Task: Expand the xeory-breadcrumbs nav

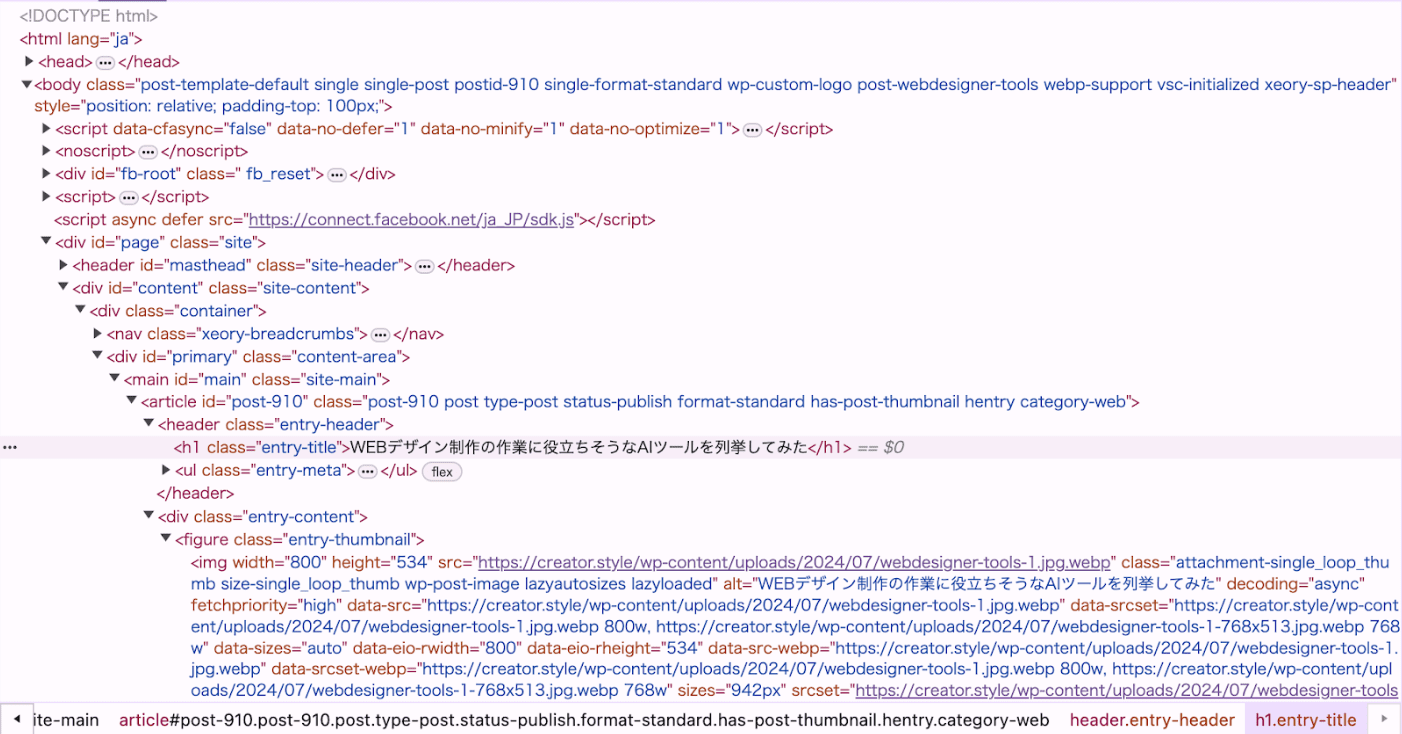Action: click(97, 334)
